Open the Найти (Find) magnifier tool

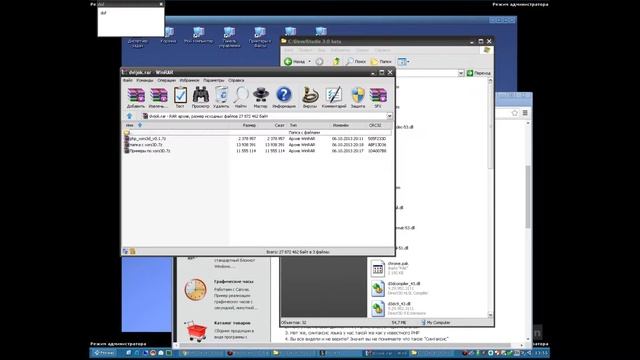tap(241, 97)
